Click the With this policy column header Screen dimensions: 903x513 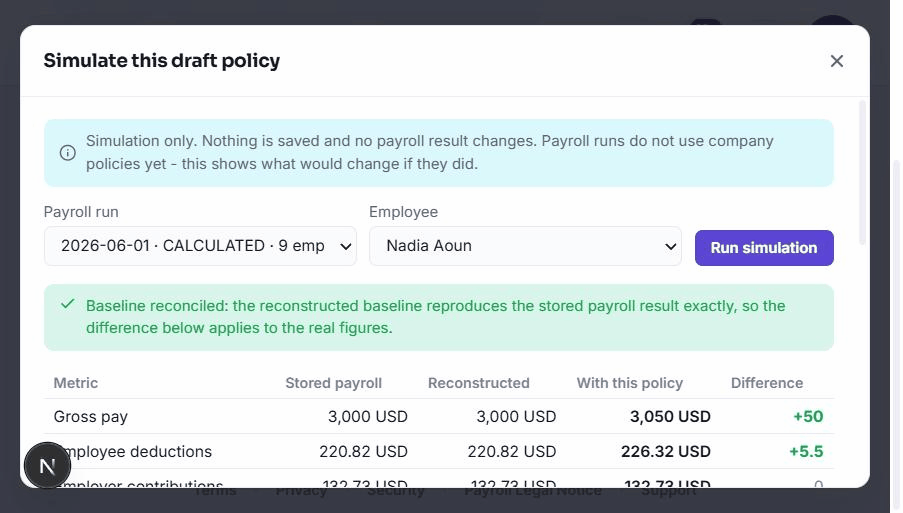tap(629, 383)
